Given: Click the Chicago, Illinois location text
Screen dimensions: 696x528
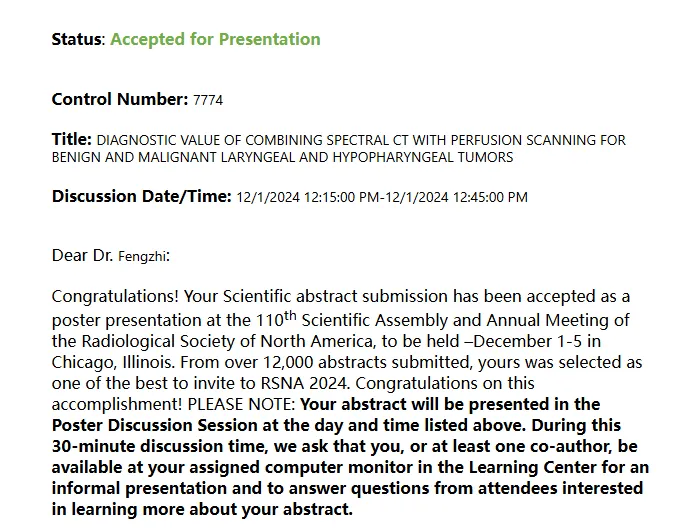Looking at the screenshot, I should pyautogui.click(x=113, y=362).
